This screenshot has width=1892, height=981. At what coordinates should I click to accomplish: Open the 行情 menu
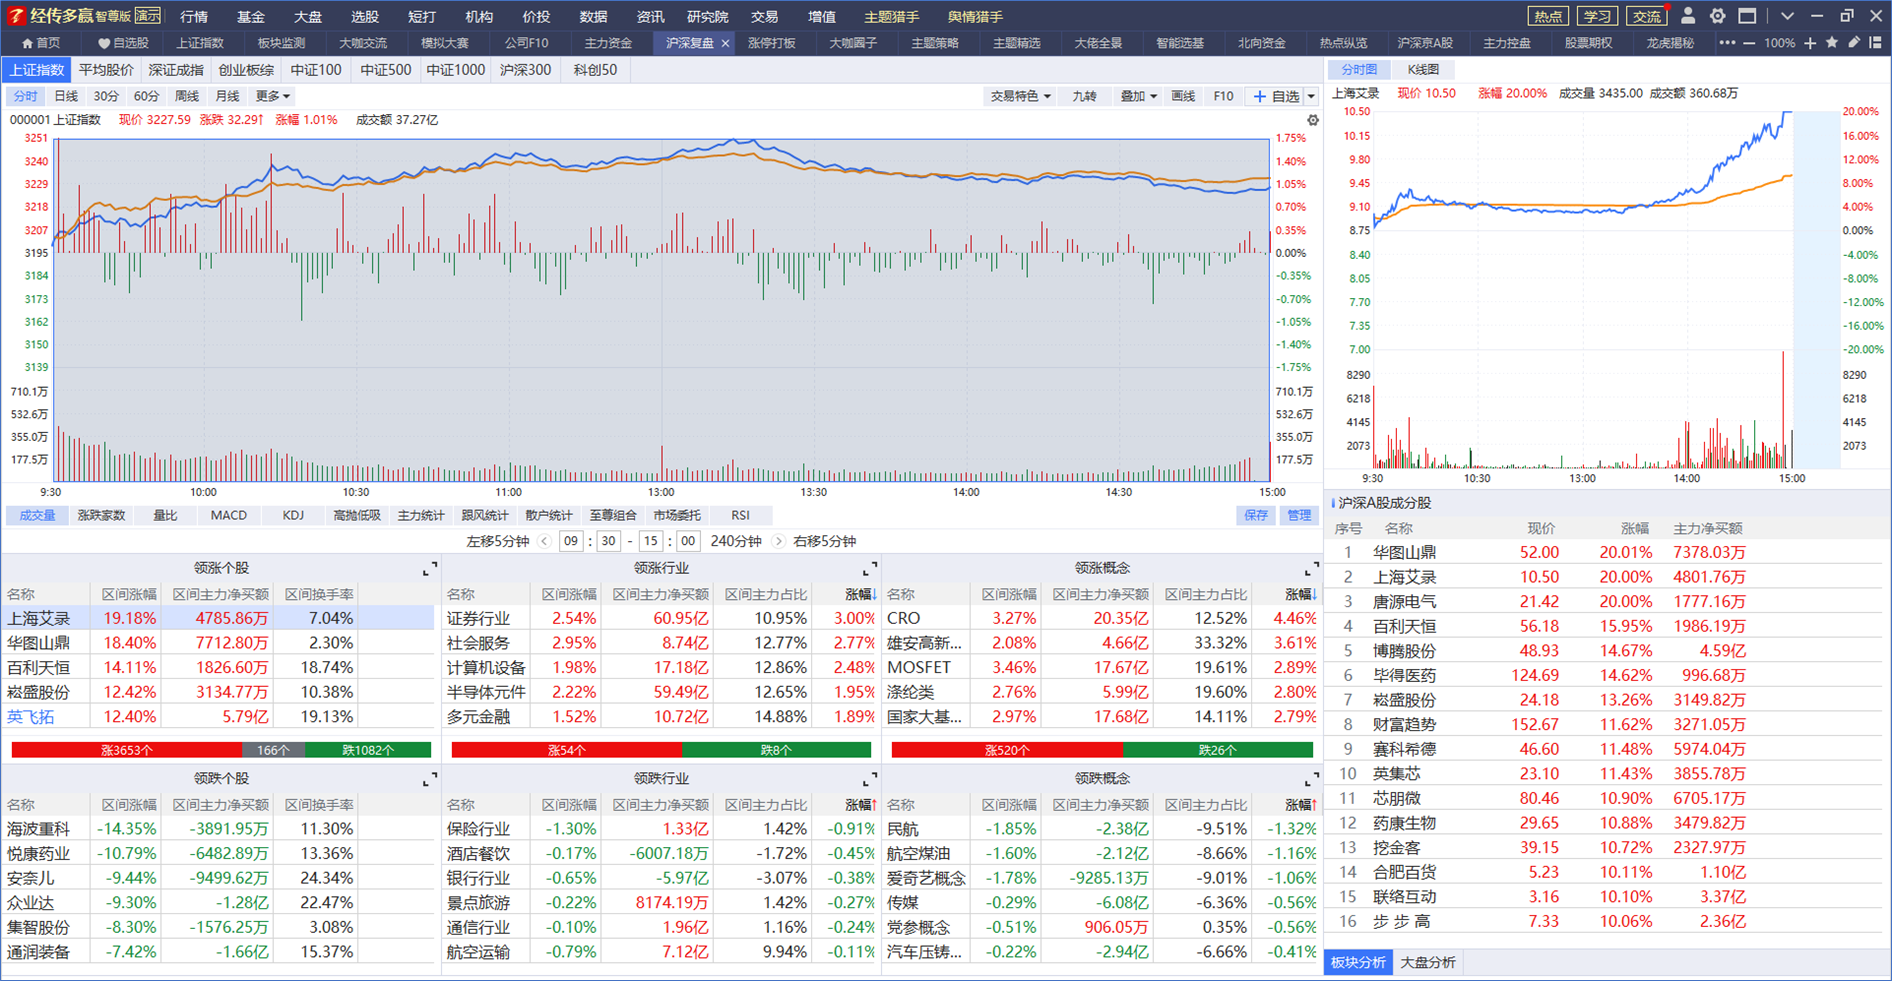tap(194, 16)
